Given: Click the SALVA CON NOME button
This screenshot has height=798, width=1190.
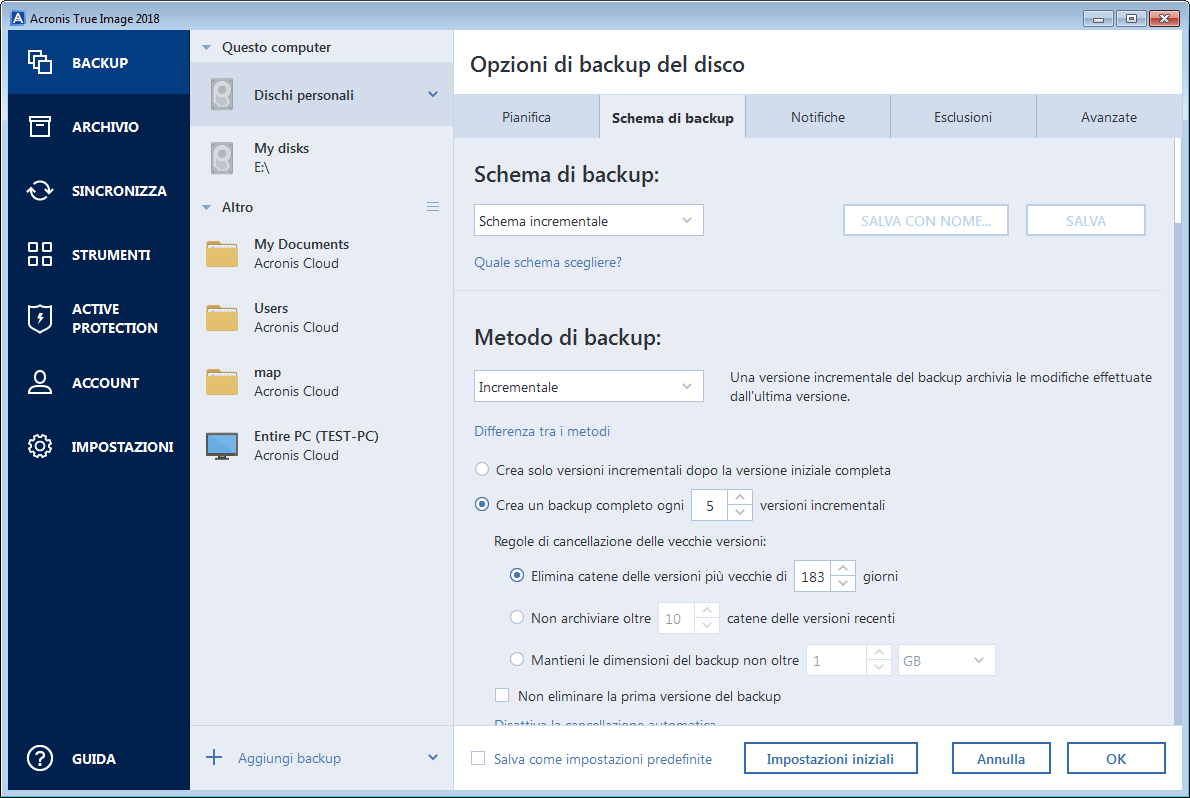Looking at the screenshot, I should [926, 220].
